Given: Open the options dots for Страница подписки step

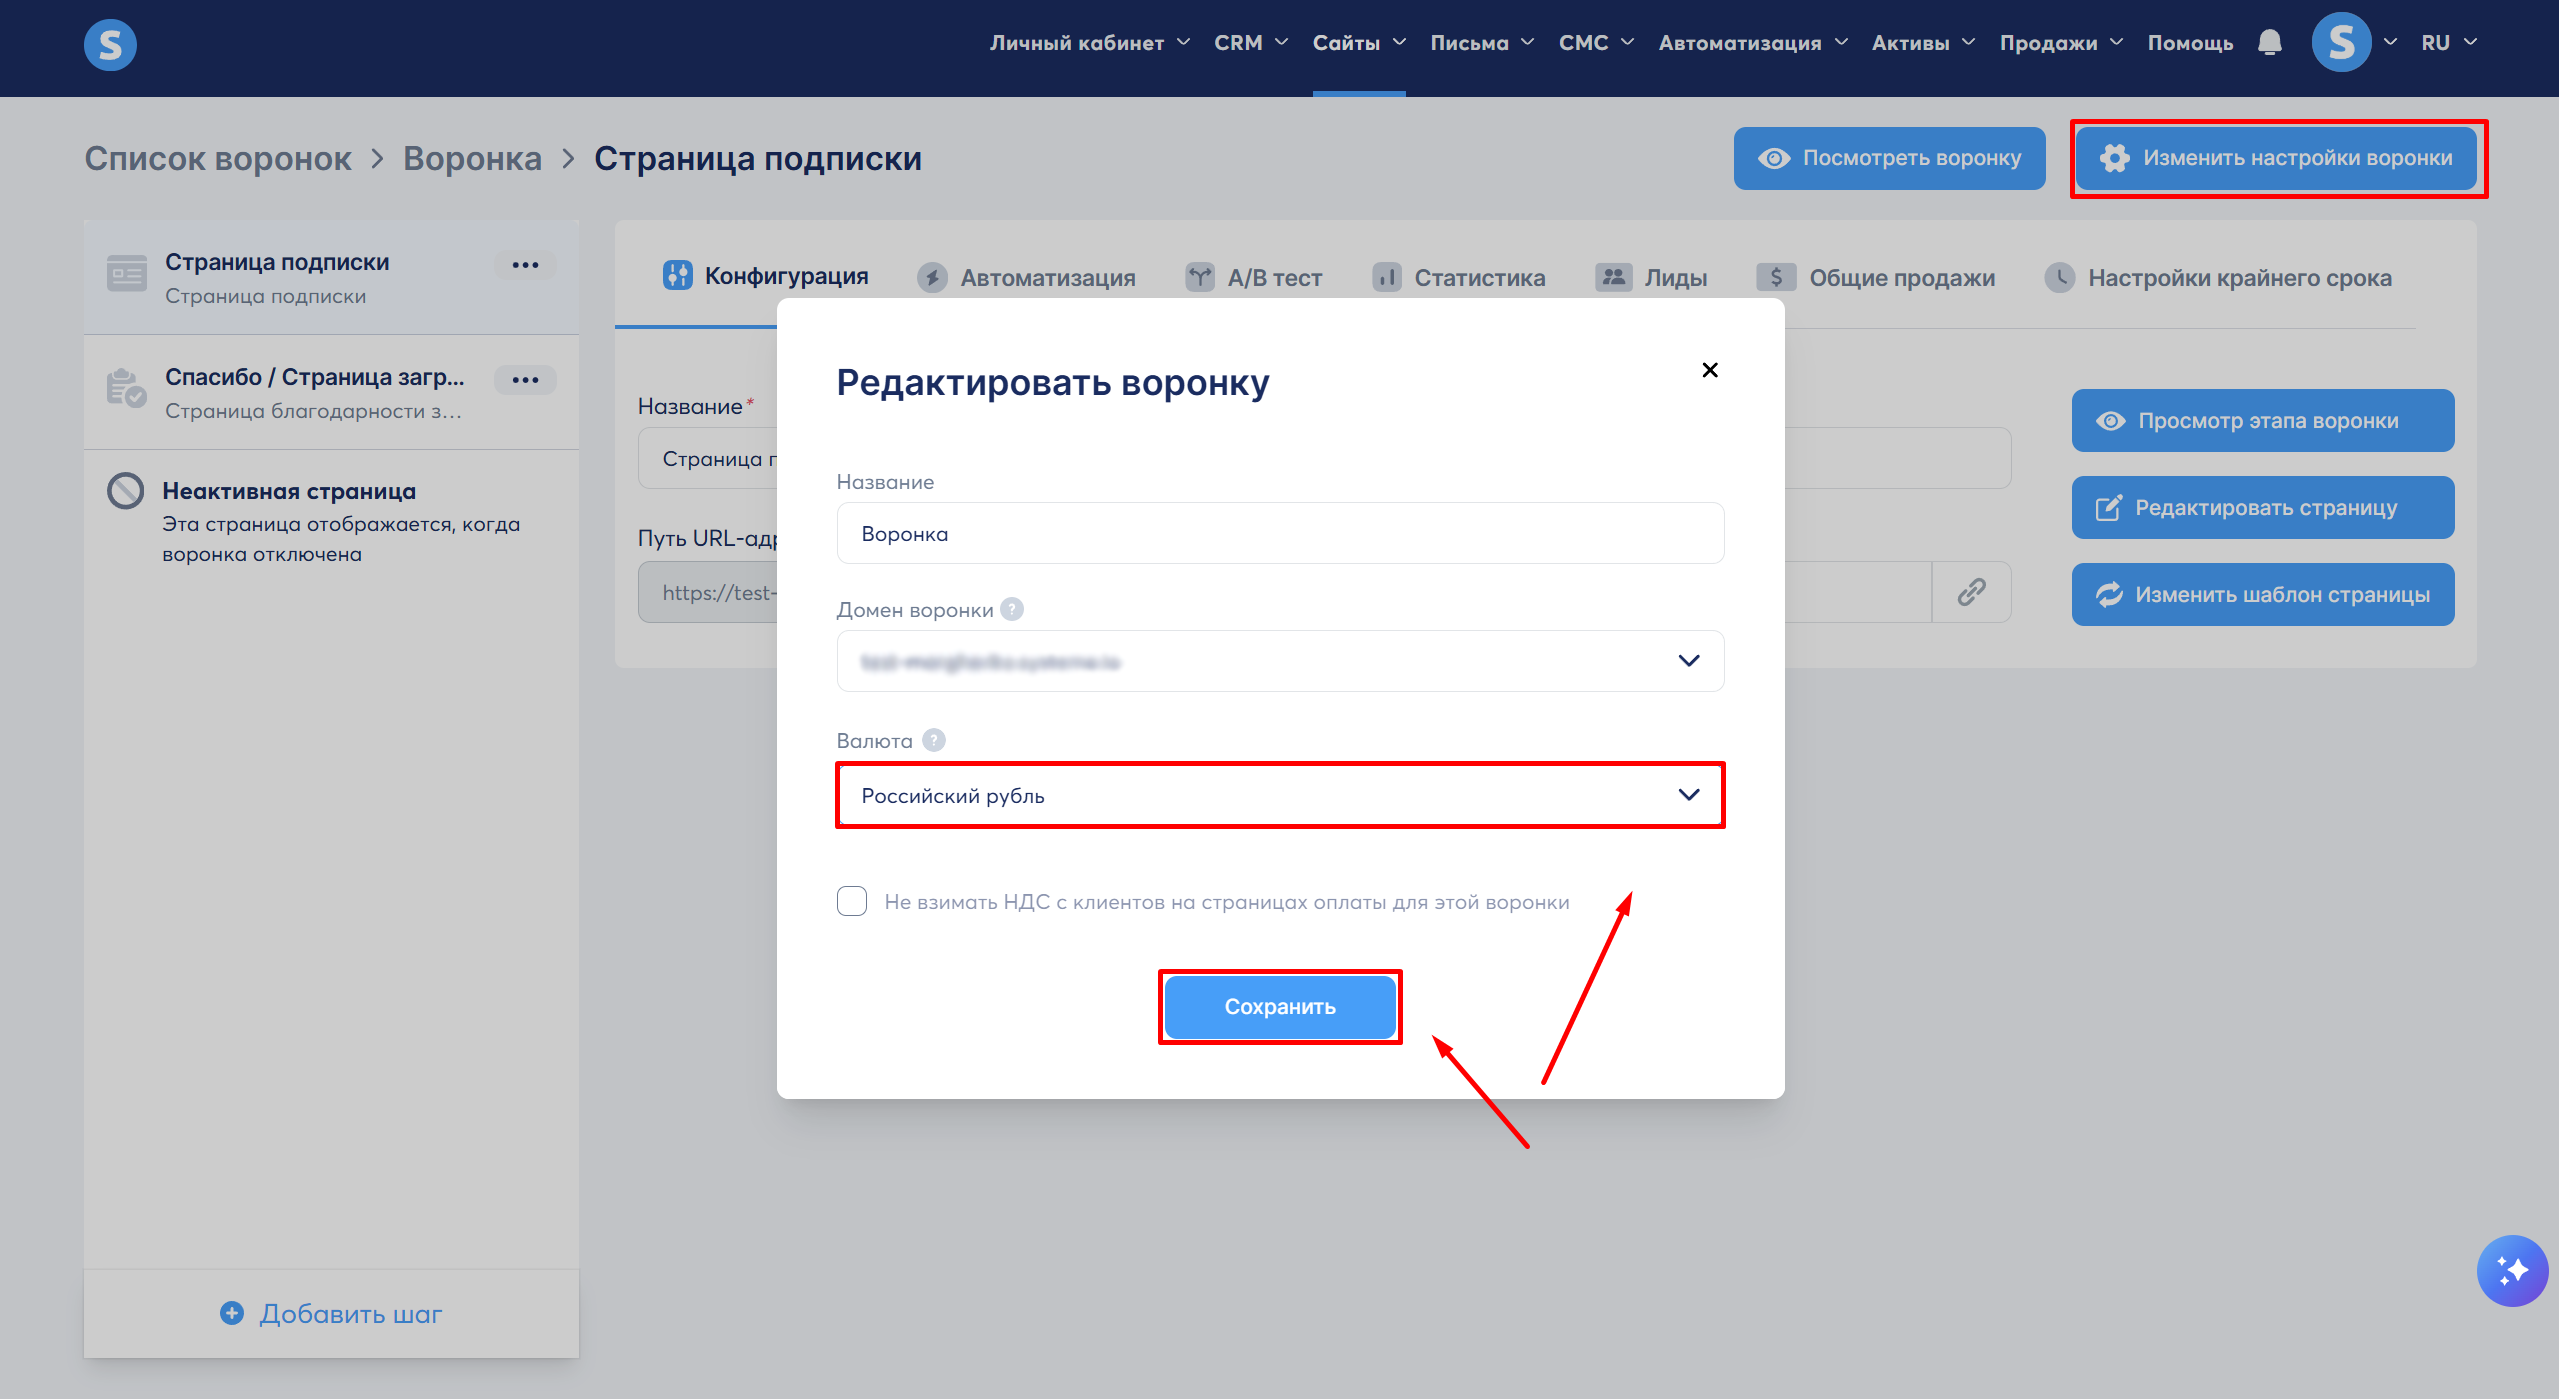Looking at the screenshot, I should (x=525, y=265).
